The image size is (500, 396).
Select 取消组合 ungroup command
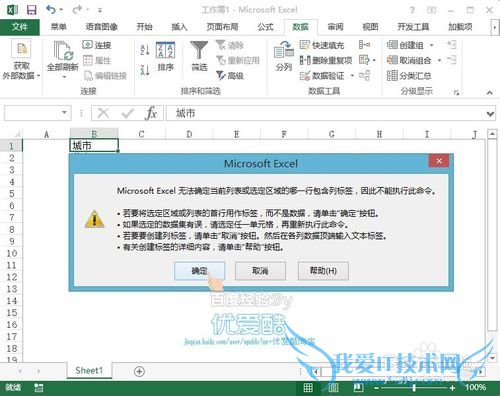409,60
